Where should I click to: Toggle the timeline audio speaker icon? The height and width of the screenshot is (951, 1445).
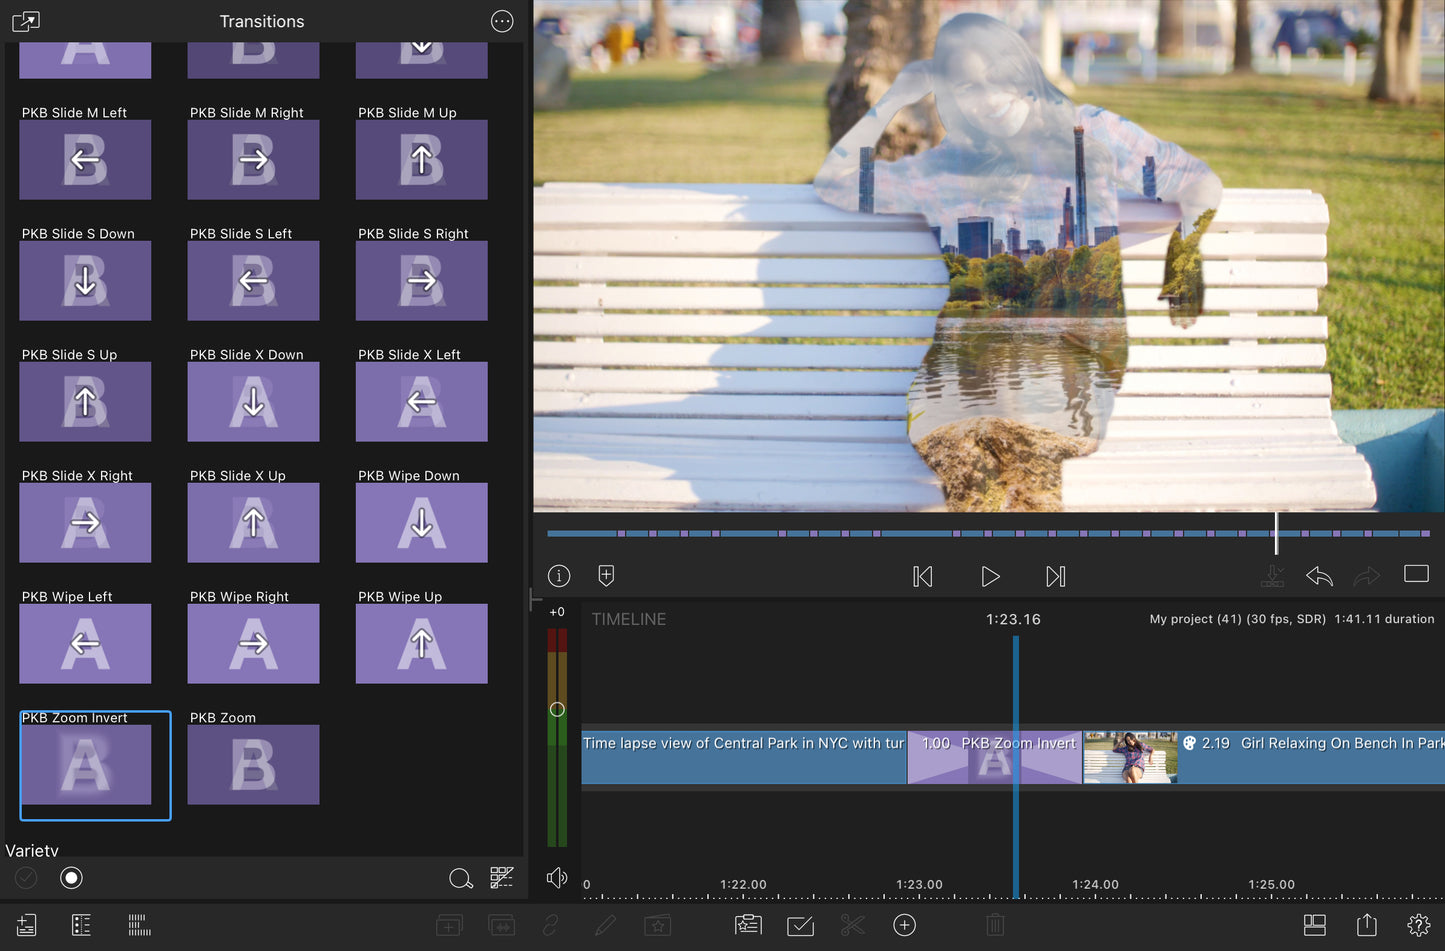(557, 878)
